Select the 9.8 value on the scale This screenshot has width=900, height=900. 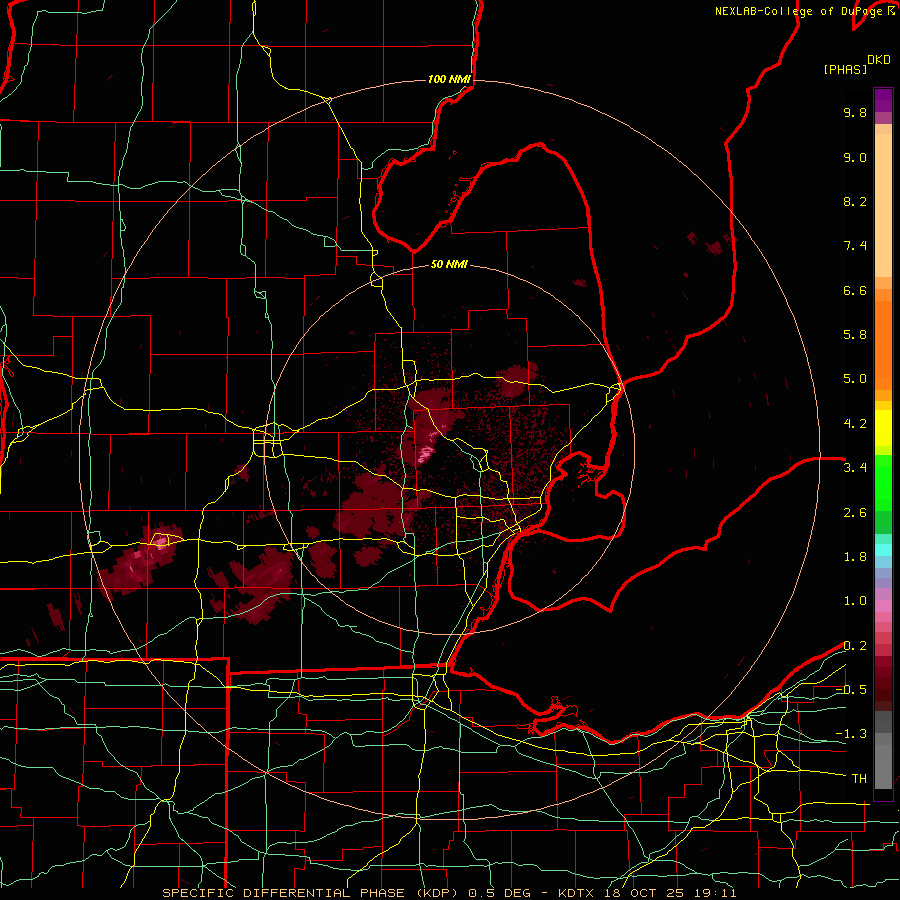click(x=855, y=112)
